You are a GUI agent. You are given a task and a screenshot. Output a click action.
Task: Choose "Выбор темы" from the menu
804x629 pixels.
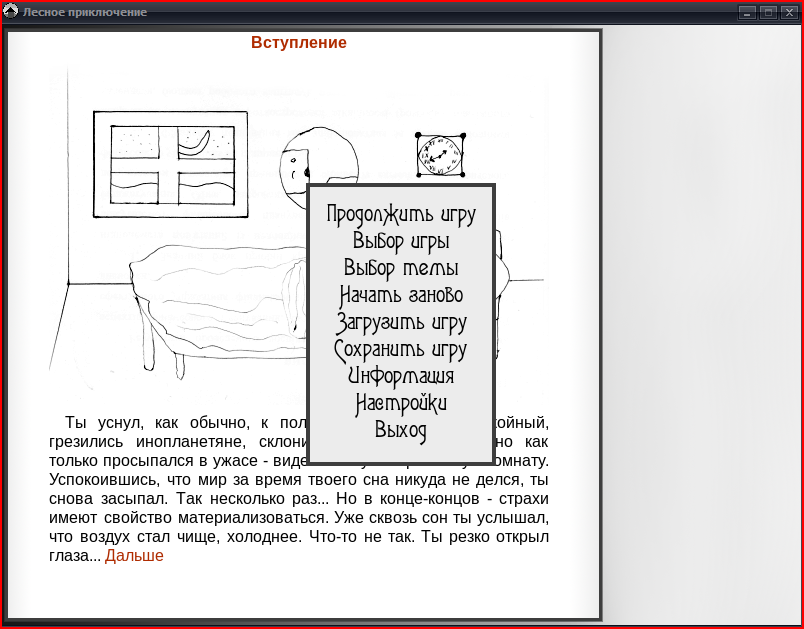(x=401, y=268)
